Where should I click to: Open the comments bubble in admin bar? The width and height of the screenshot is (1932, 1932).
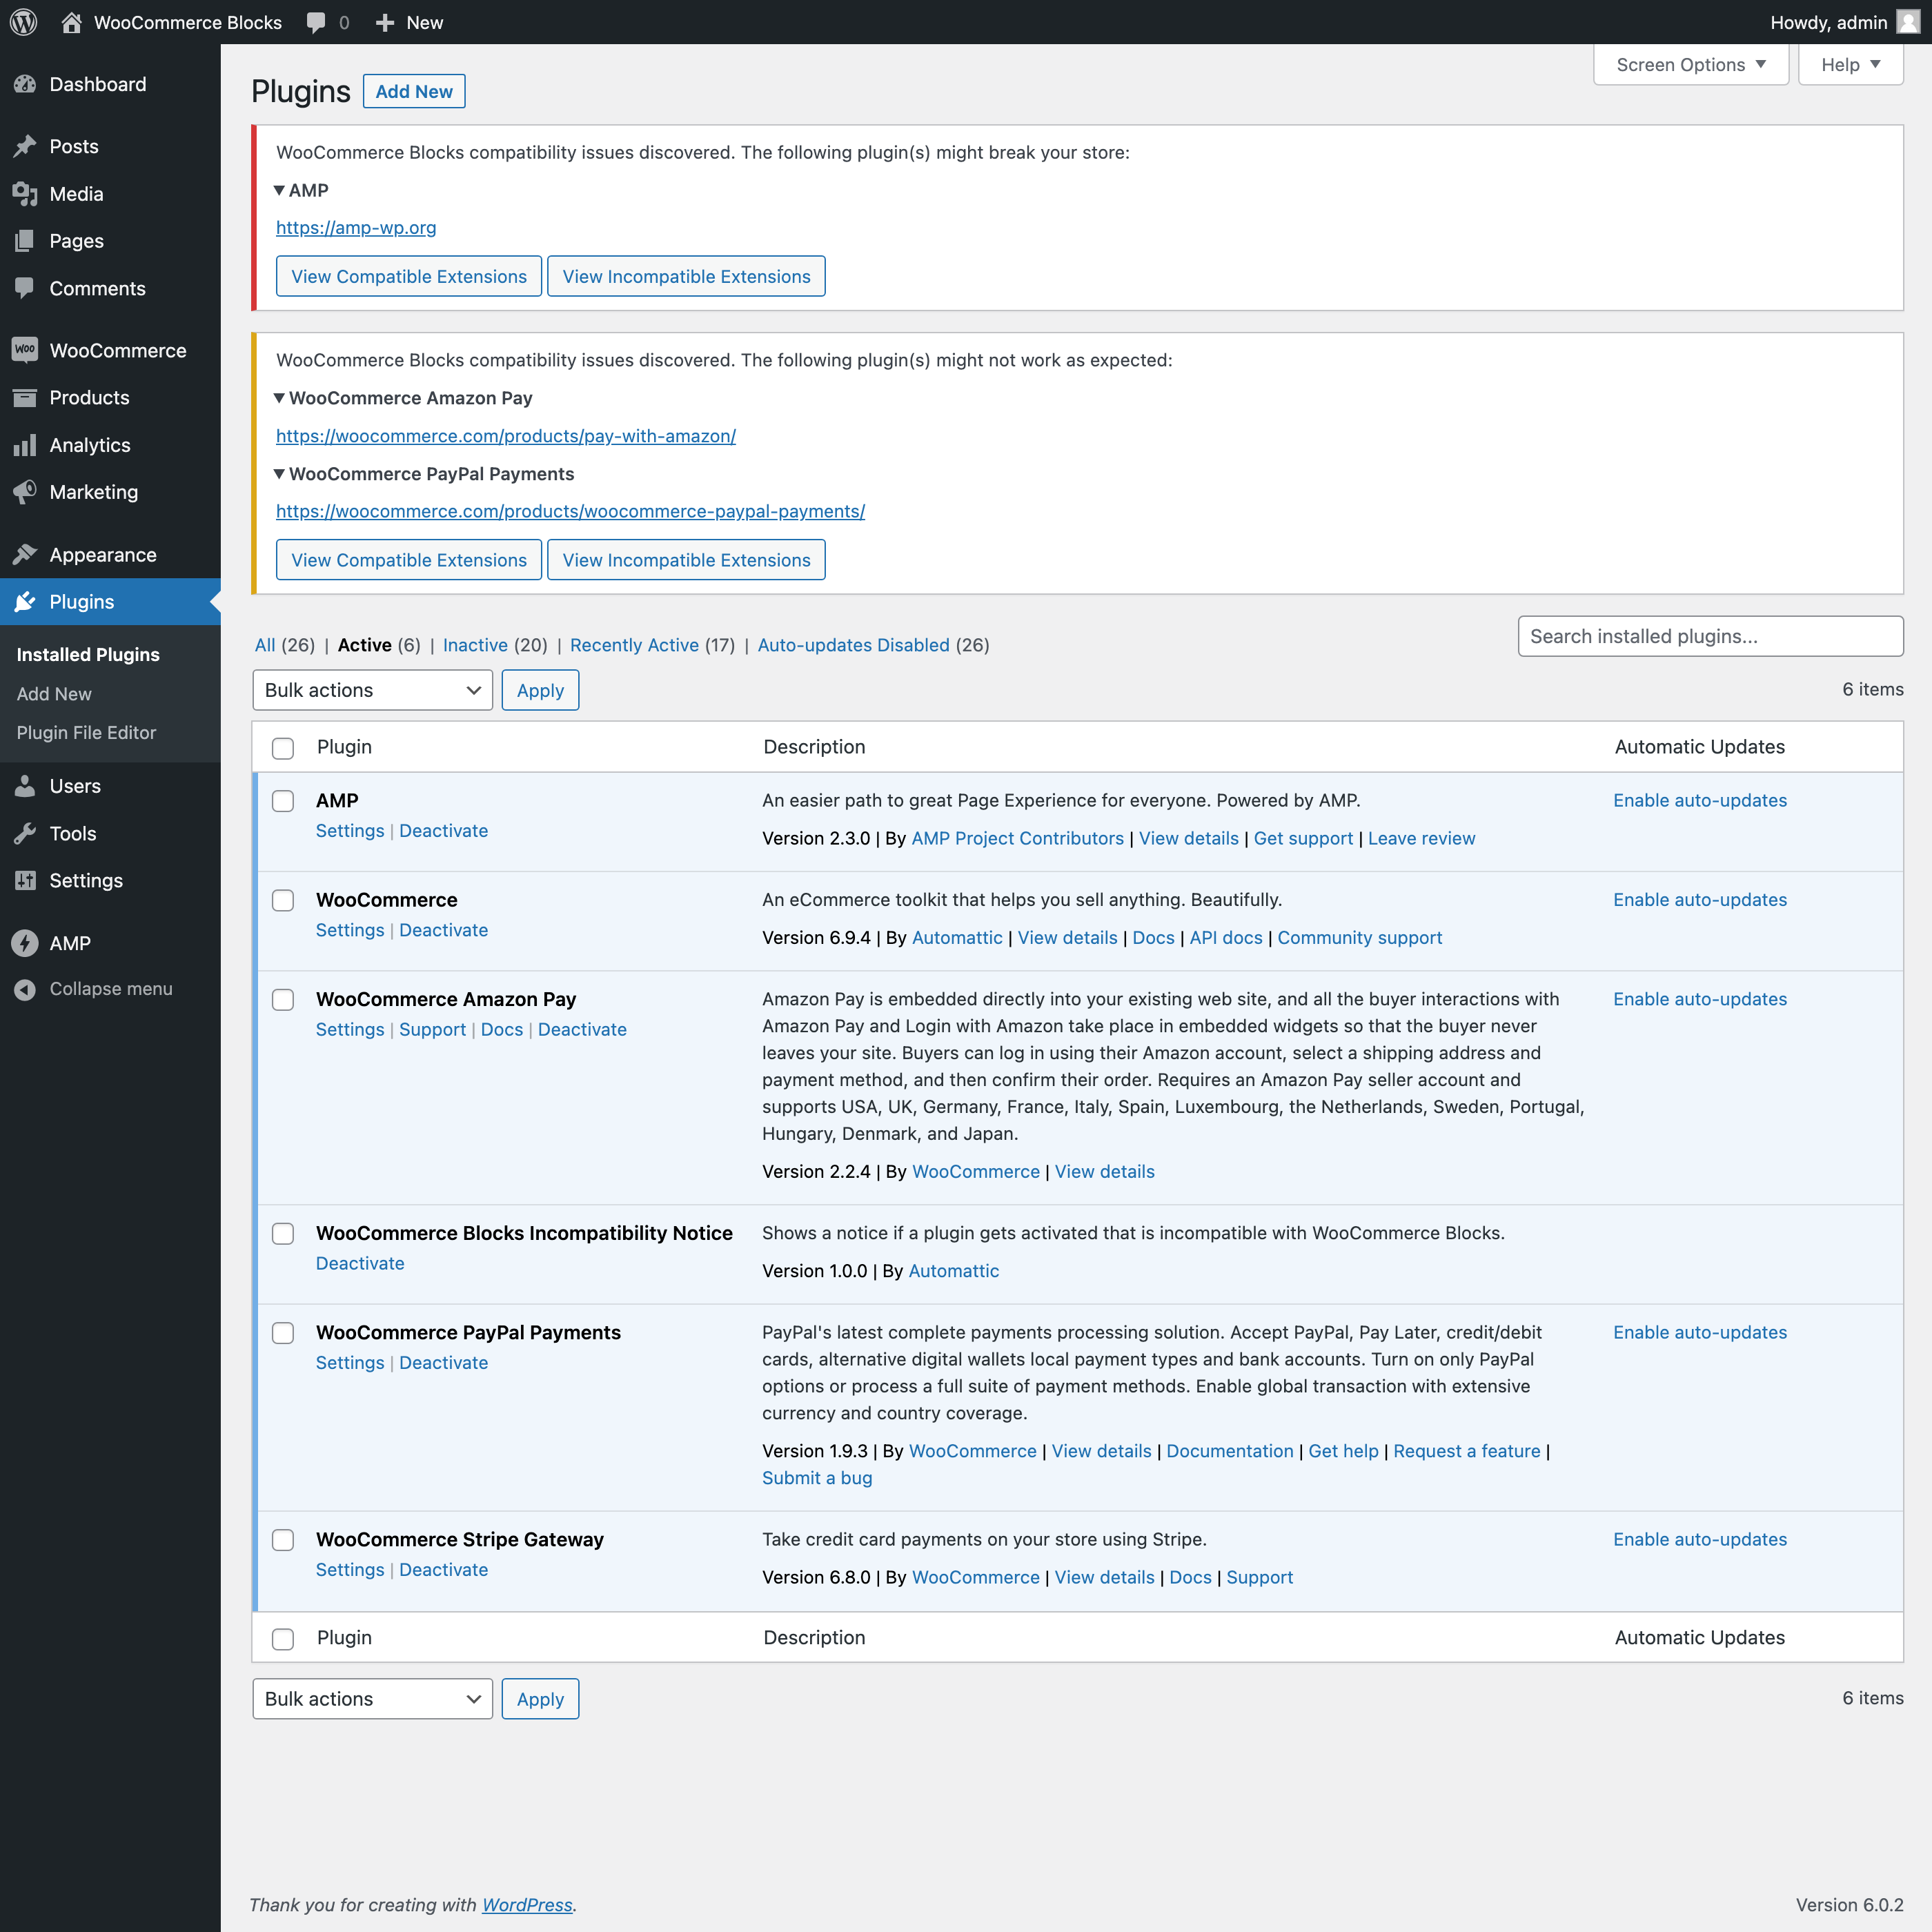tap(315, 22)
